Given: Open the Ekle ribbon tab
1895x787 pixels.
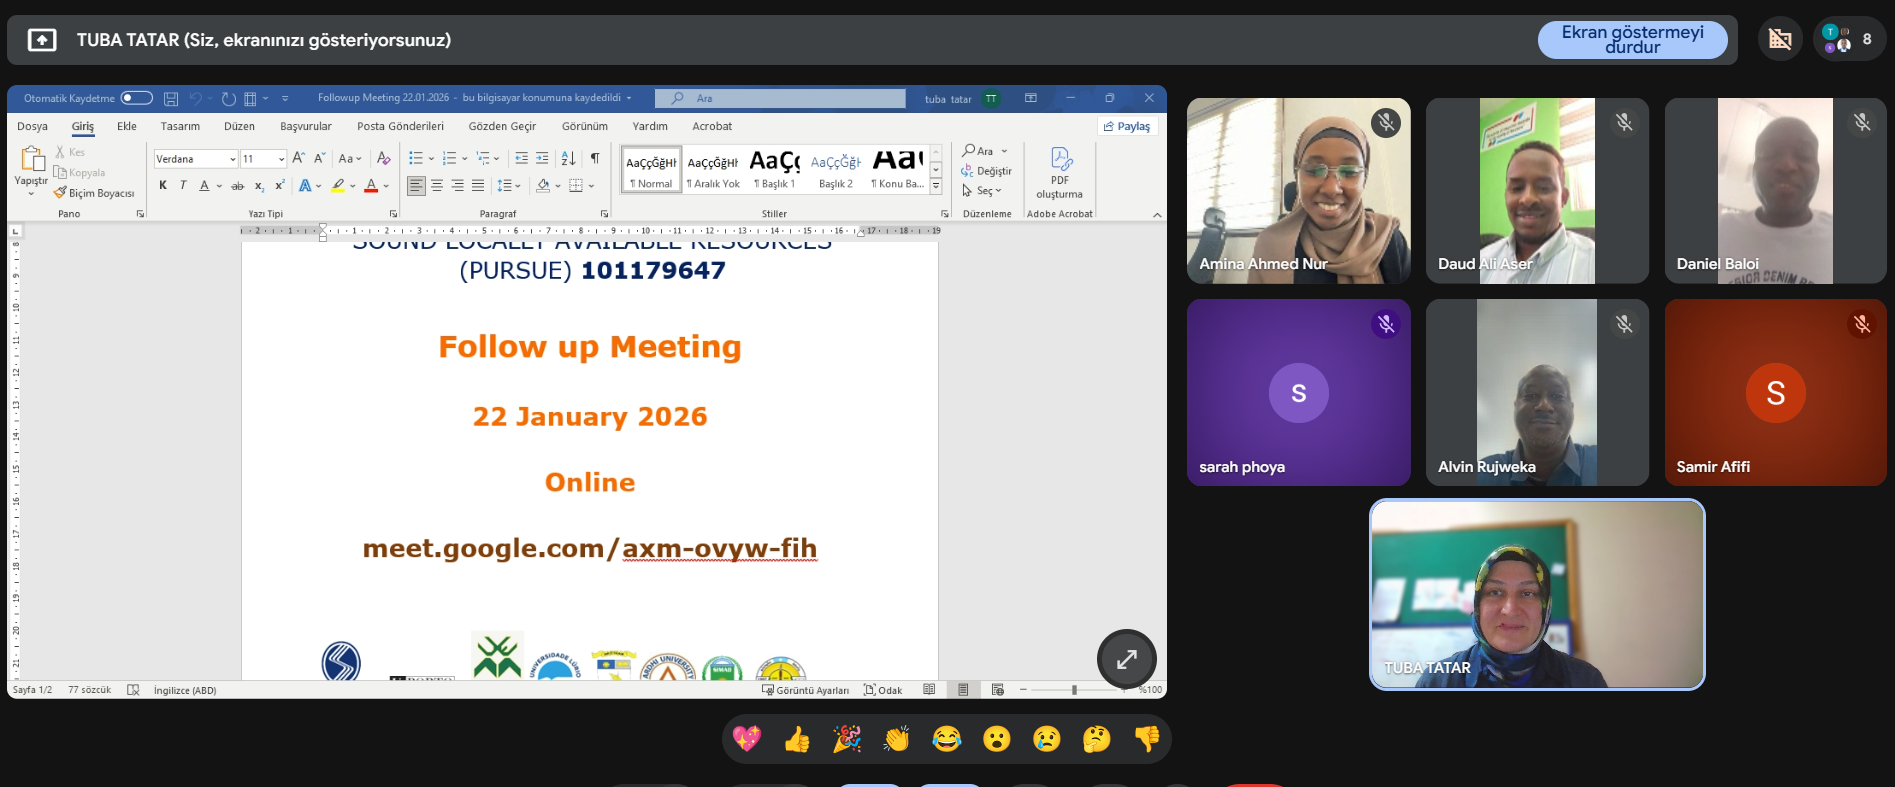Looking at the screenshot, I should [127, 126].
